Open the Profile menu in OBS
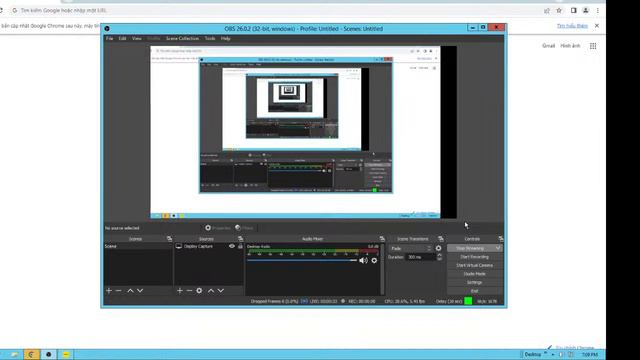The image size is (640, 360). (x=153, y=38)
